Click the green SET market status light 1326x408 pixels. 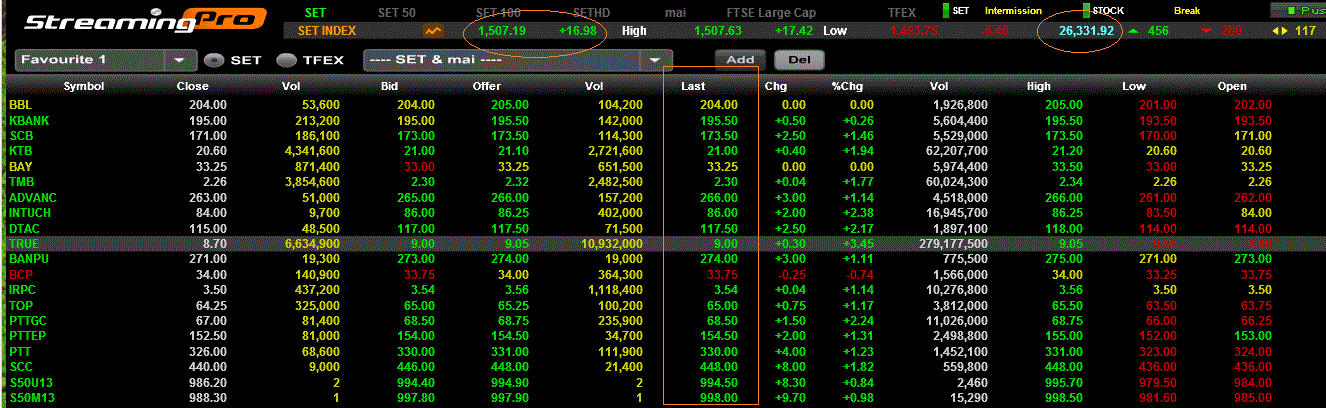(x=946, y=11)
